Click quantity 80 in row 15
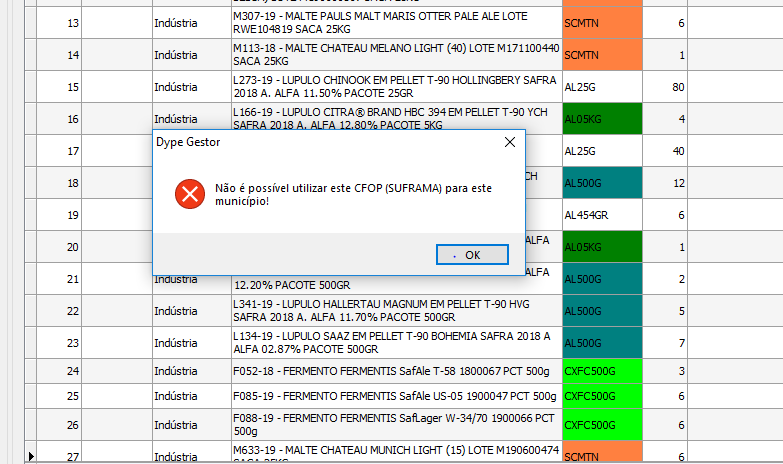 665,87
